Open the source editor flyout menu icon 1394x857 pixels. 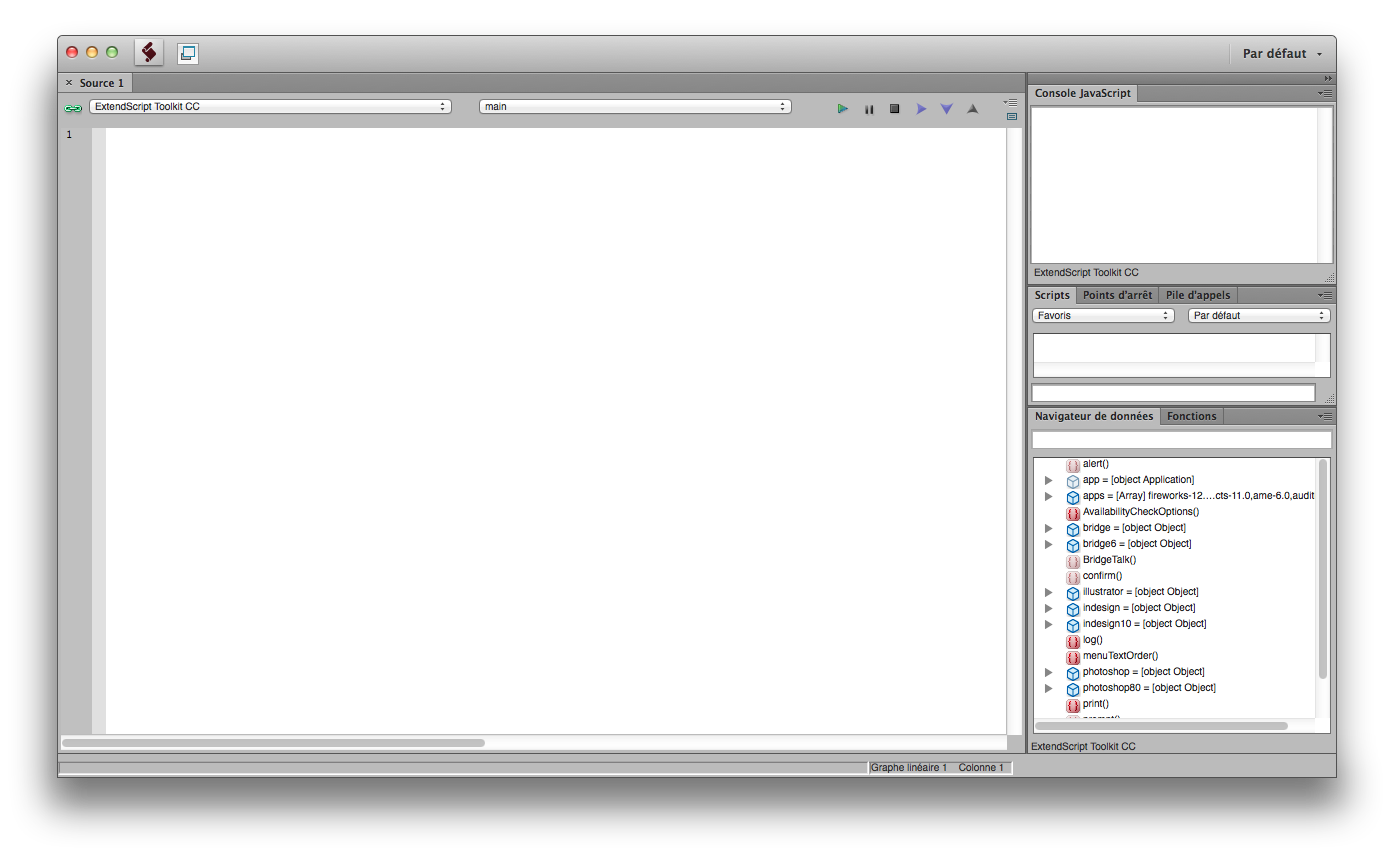(1011, 101)
